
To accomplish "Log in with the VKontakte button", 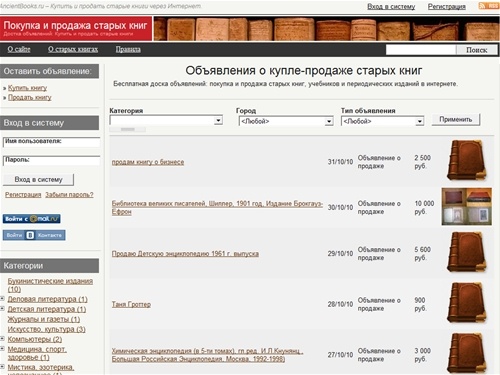I will 34,235.
